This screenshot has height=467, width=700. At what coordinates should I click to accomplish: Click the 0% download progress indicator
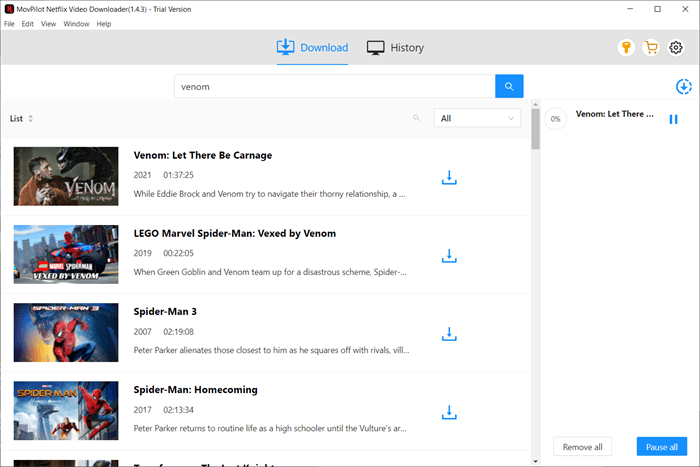556,119
